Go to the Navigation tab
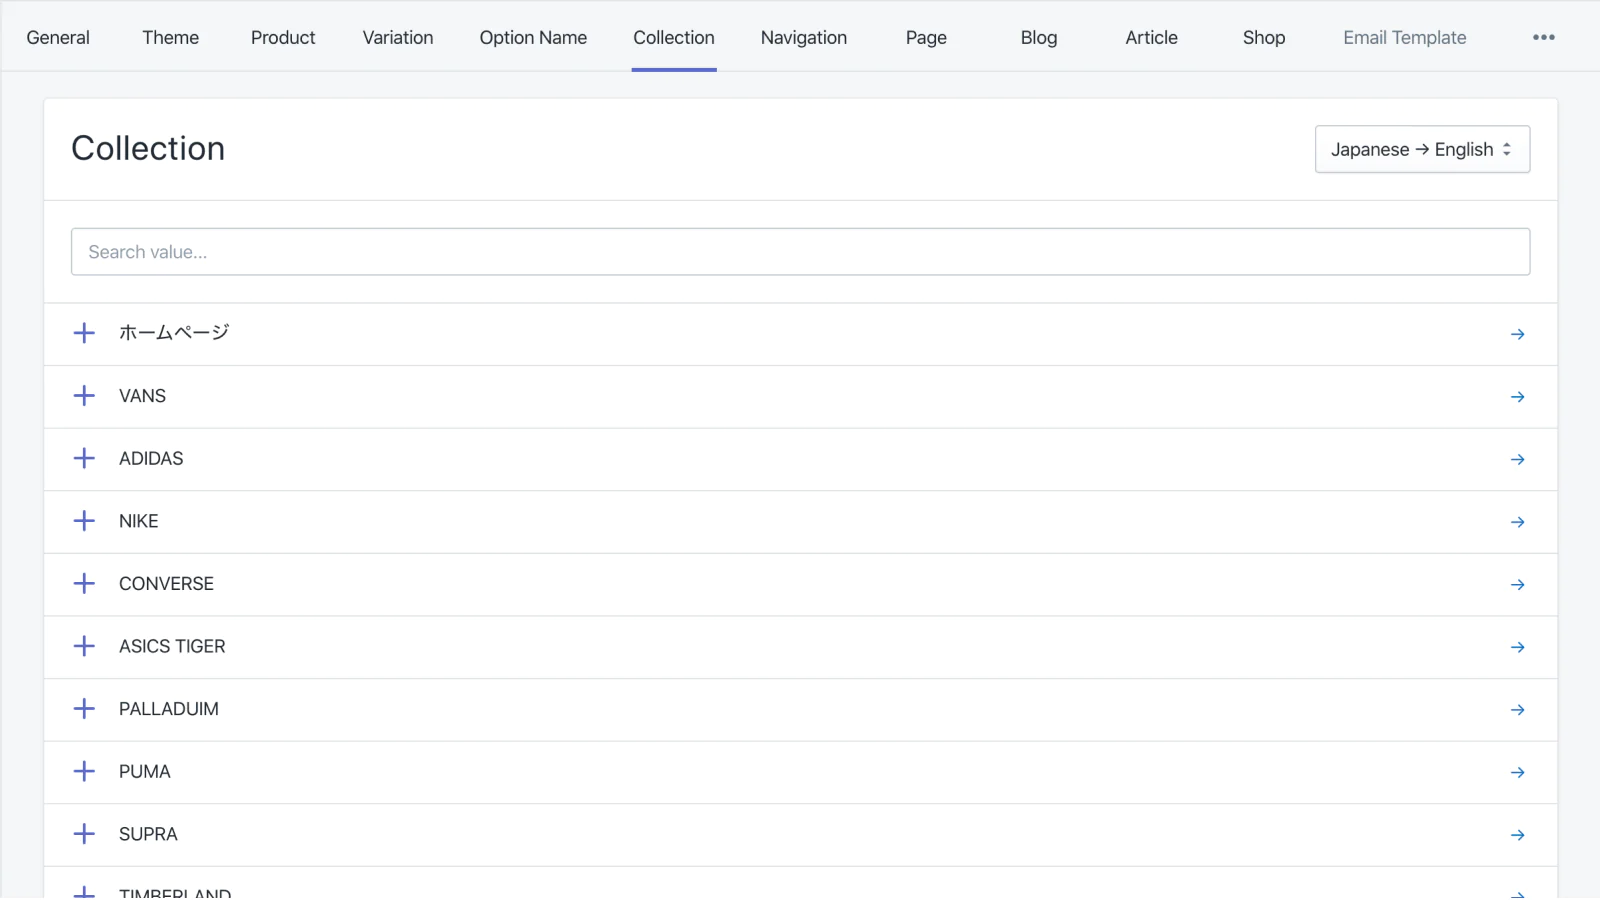Screen dimensions: 1600x900 pos(803,37)
